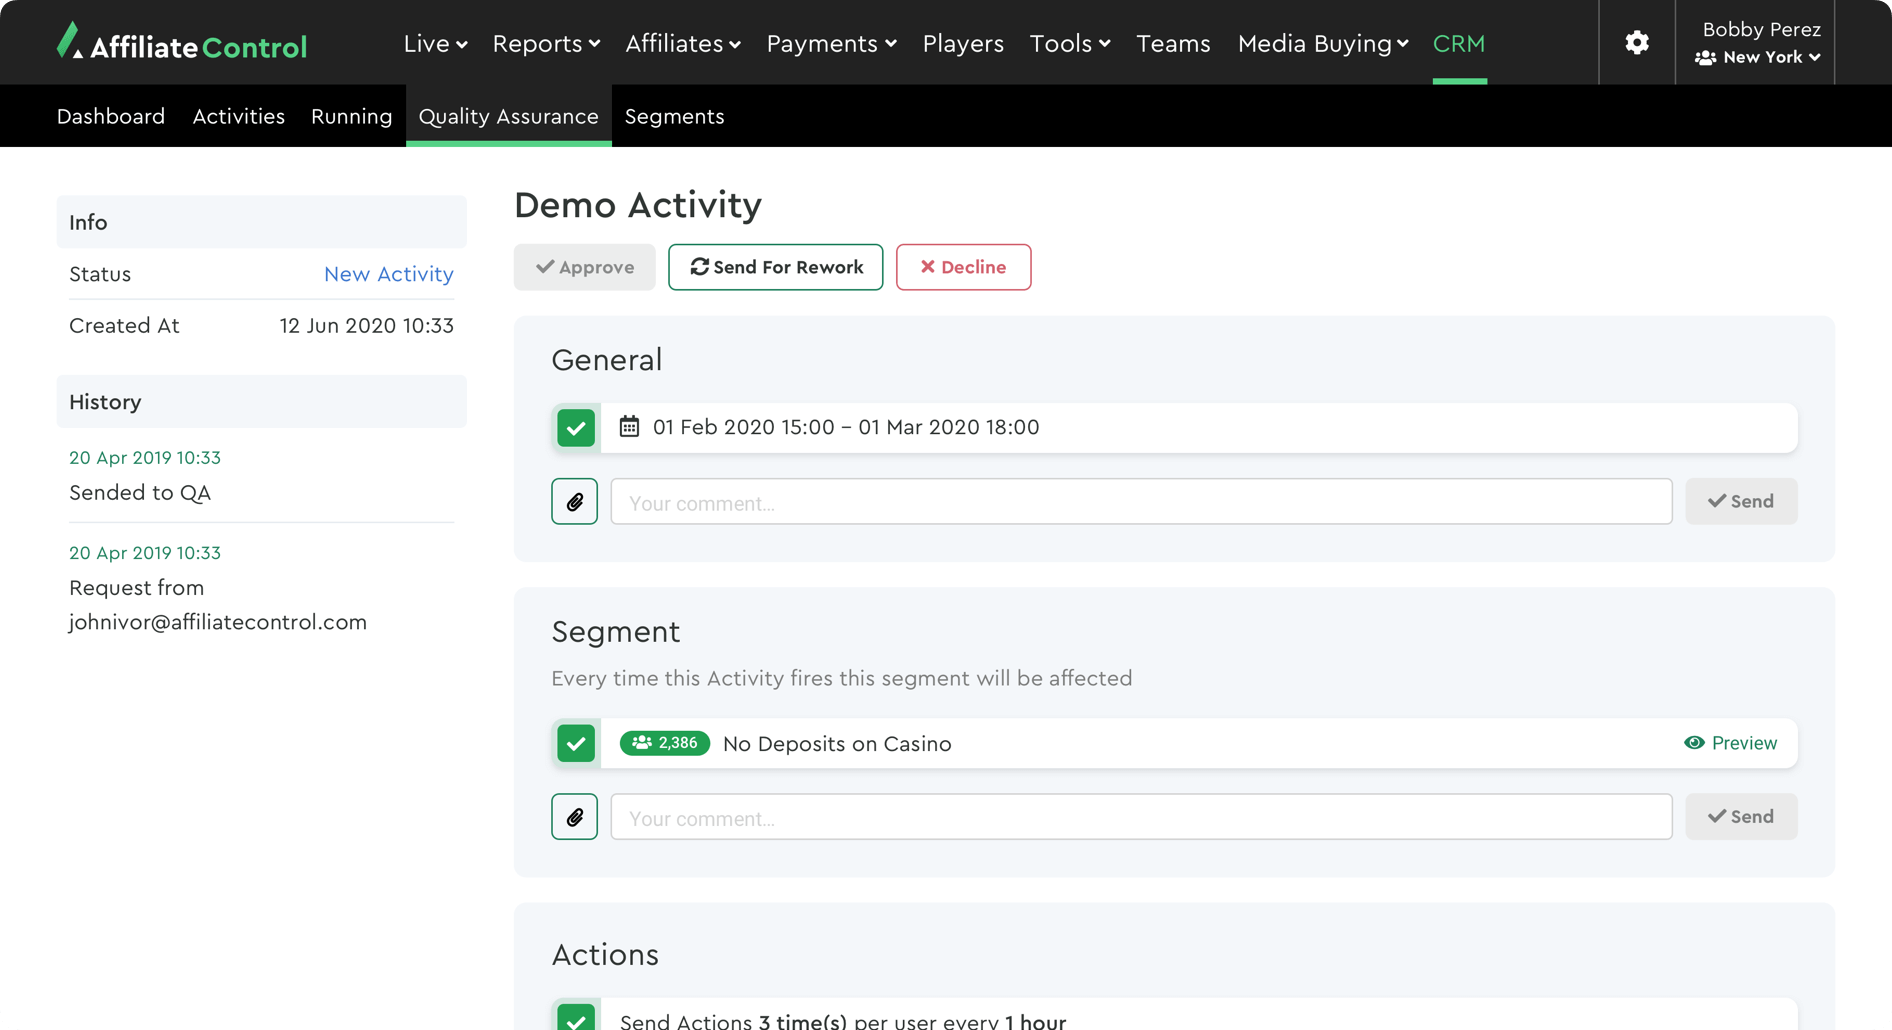
Task: Click the Decline button with X icon
Action: (963, 267)
